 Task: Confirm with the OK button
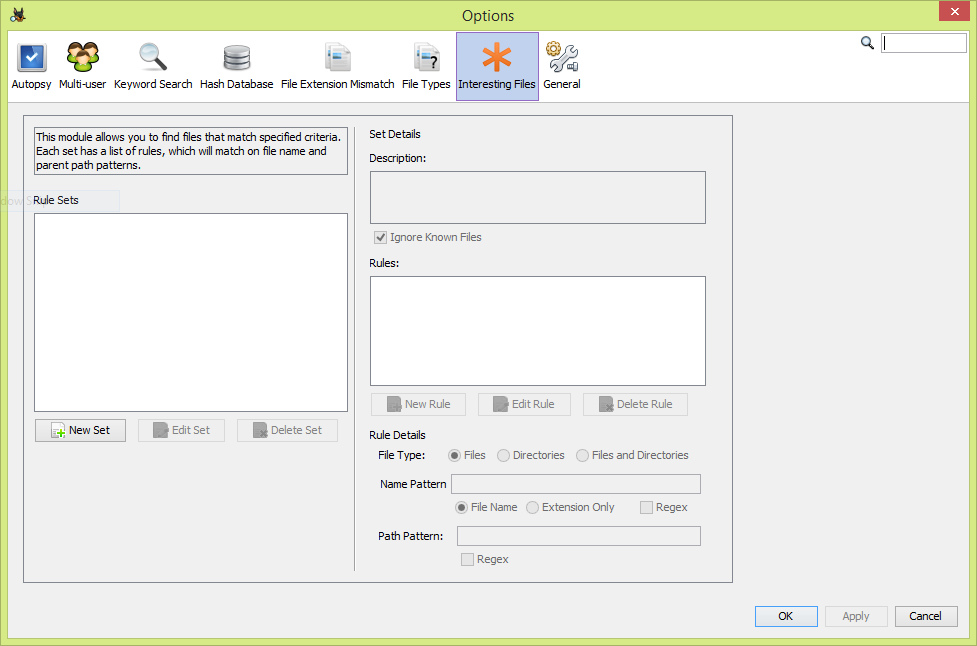(x=786, y=616)
